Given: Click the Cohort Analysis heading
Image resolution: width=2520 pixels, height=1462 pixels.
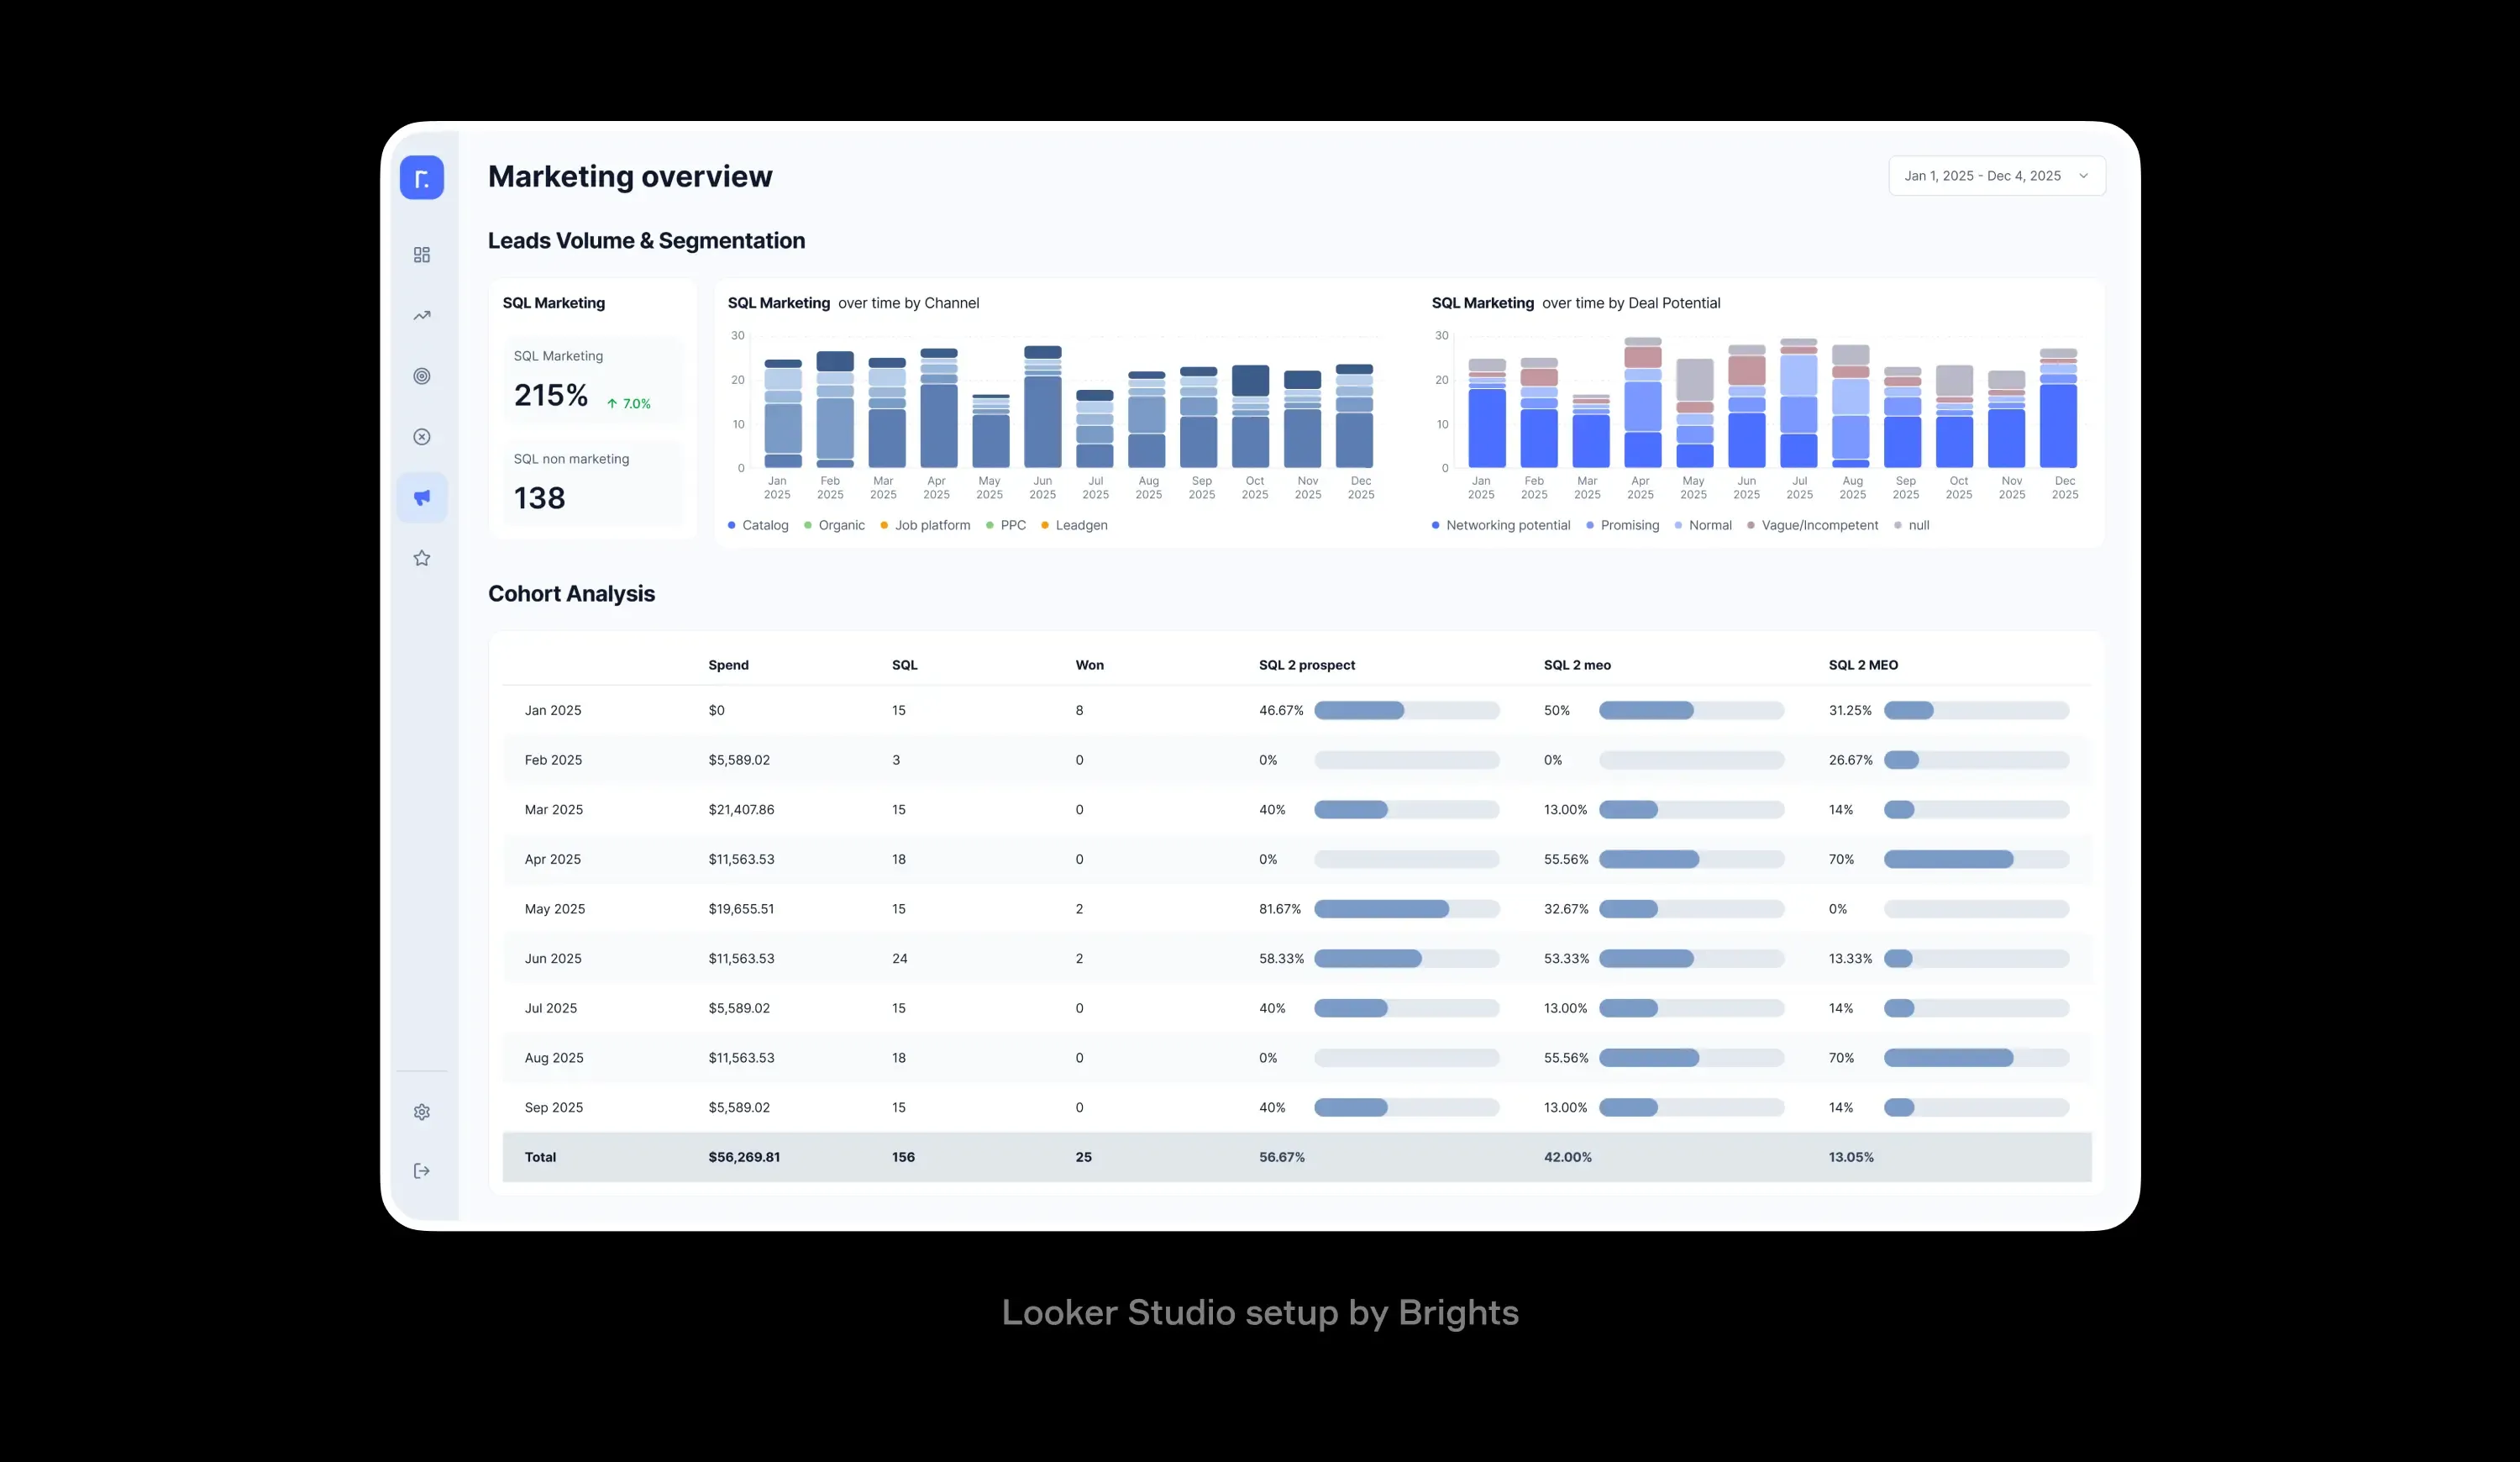Looking at the screenshot, I should point(571,594).
